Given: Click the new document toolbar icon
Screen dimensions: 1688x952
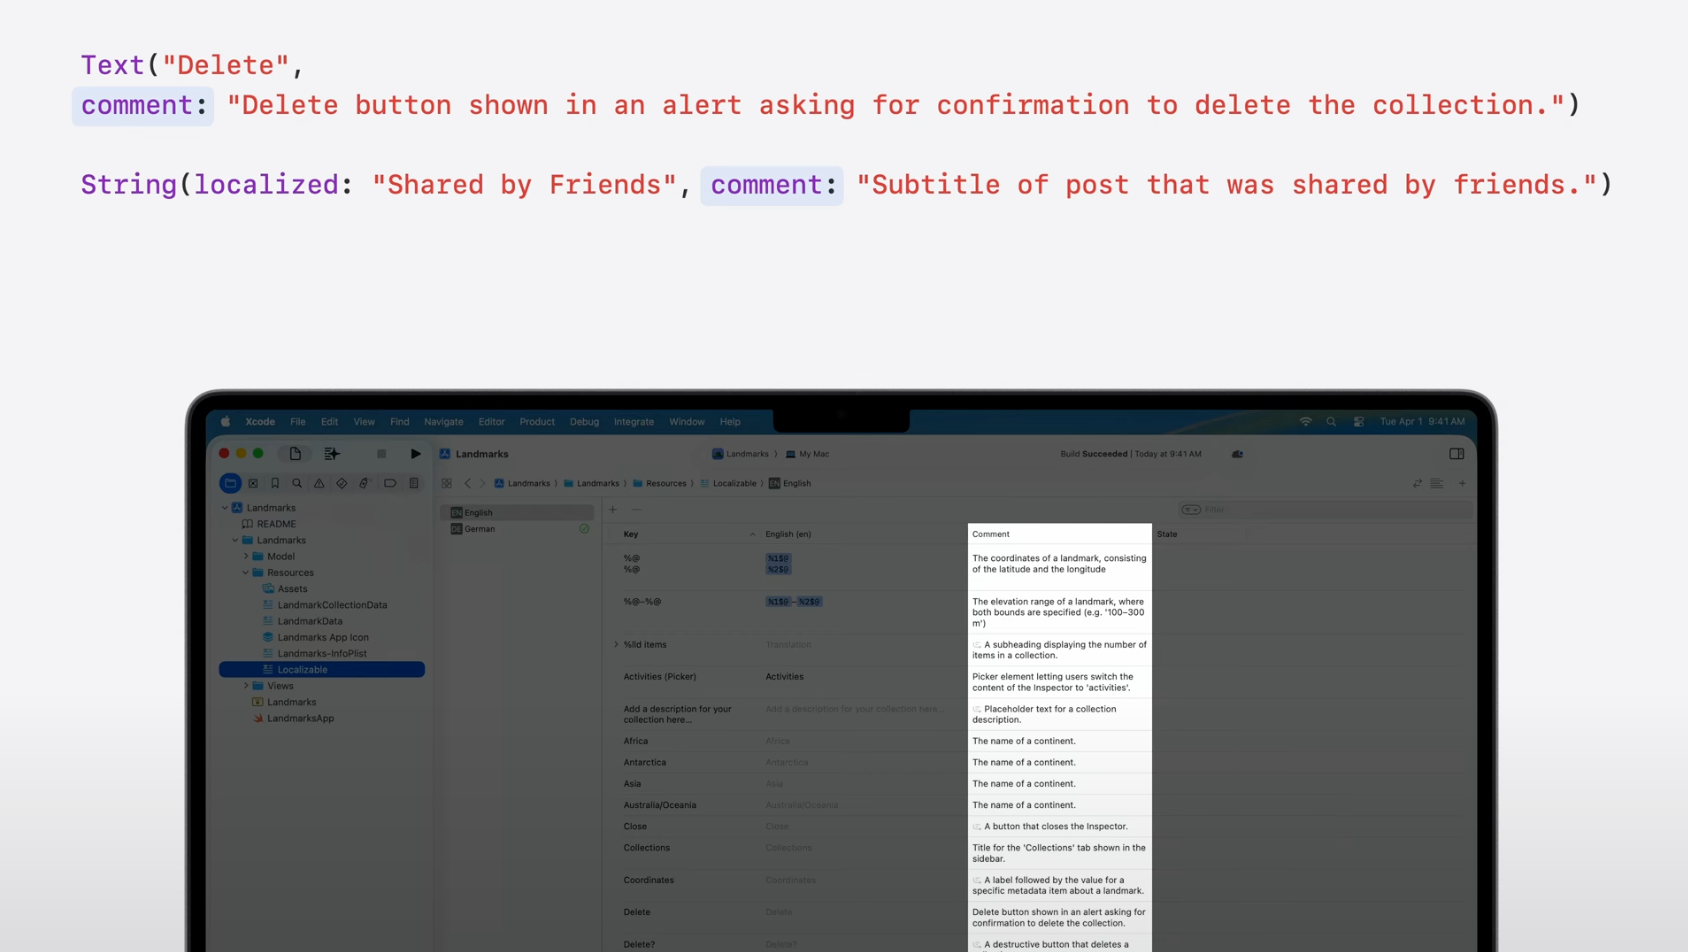Looking at the screenshot, I should (x=295, y=454).
